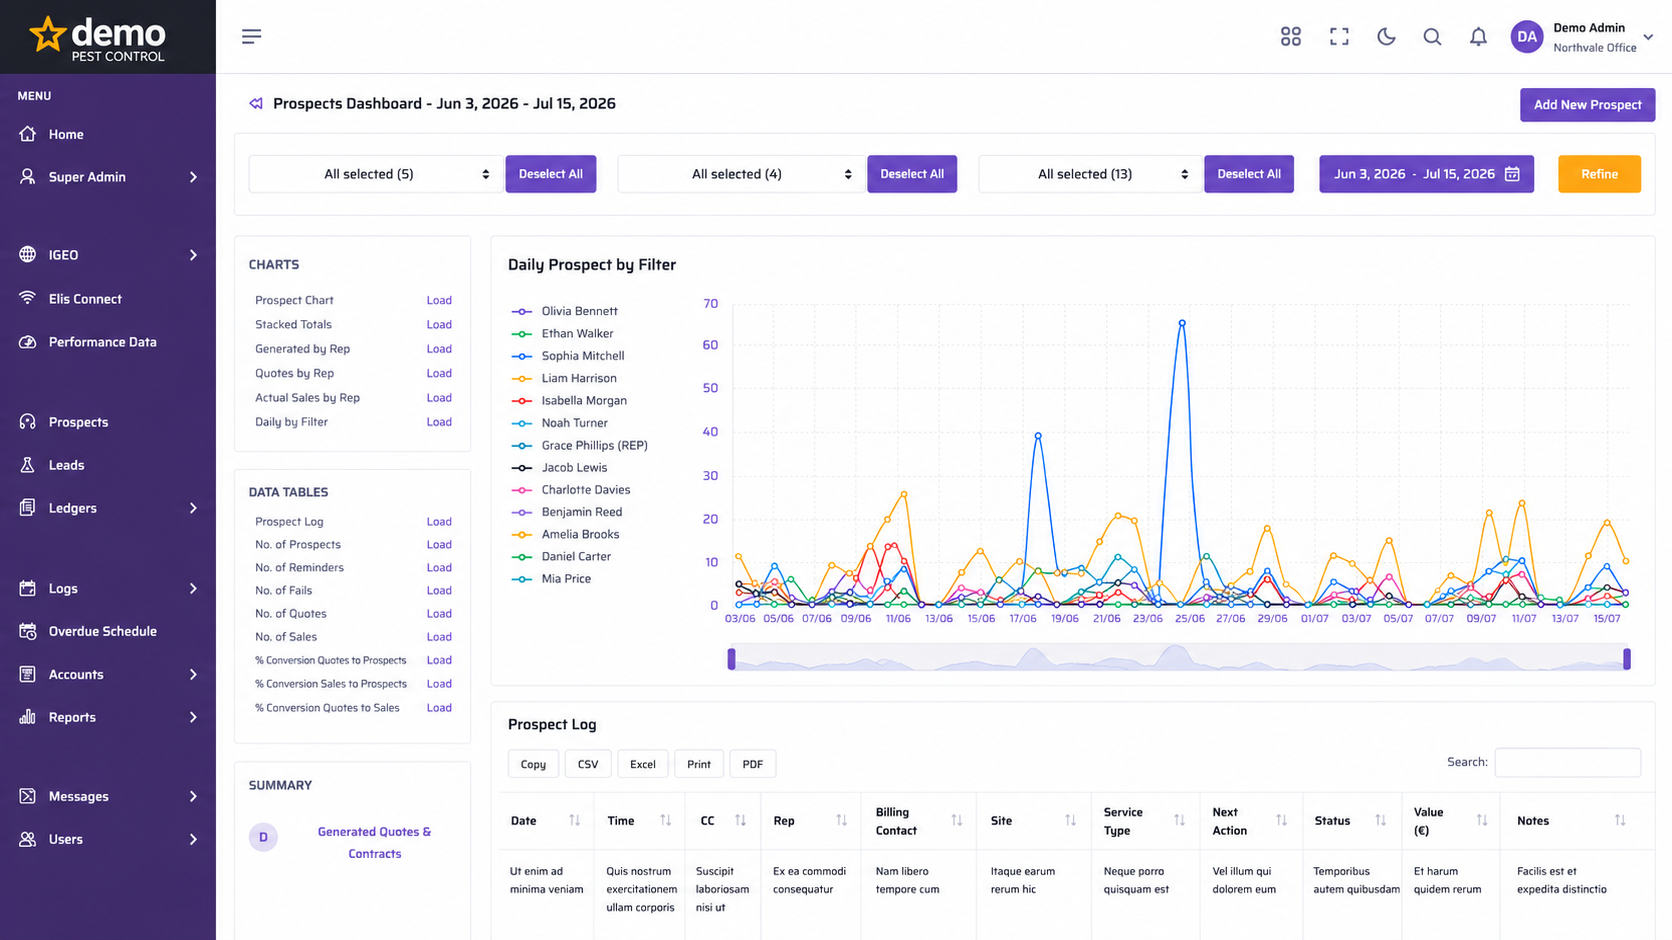Viewport: 1672px width, 940px height.
Task: Sort Prospect Log by Date column
Action: pos(545,821)
